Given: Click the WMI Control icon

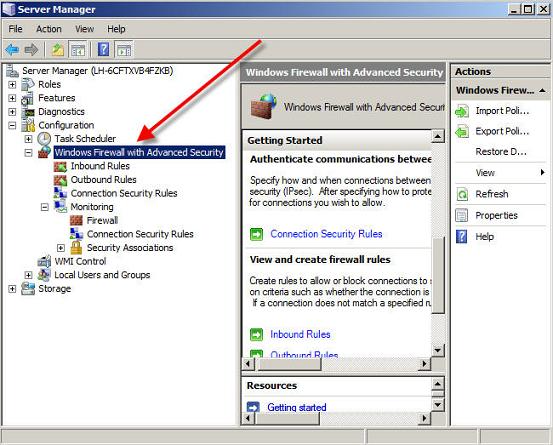Looking at the screenshot, I should click(44, 261).
